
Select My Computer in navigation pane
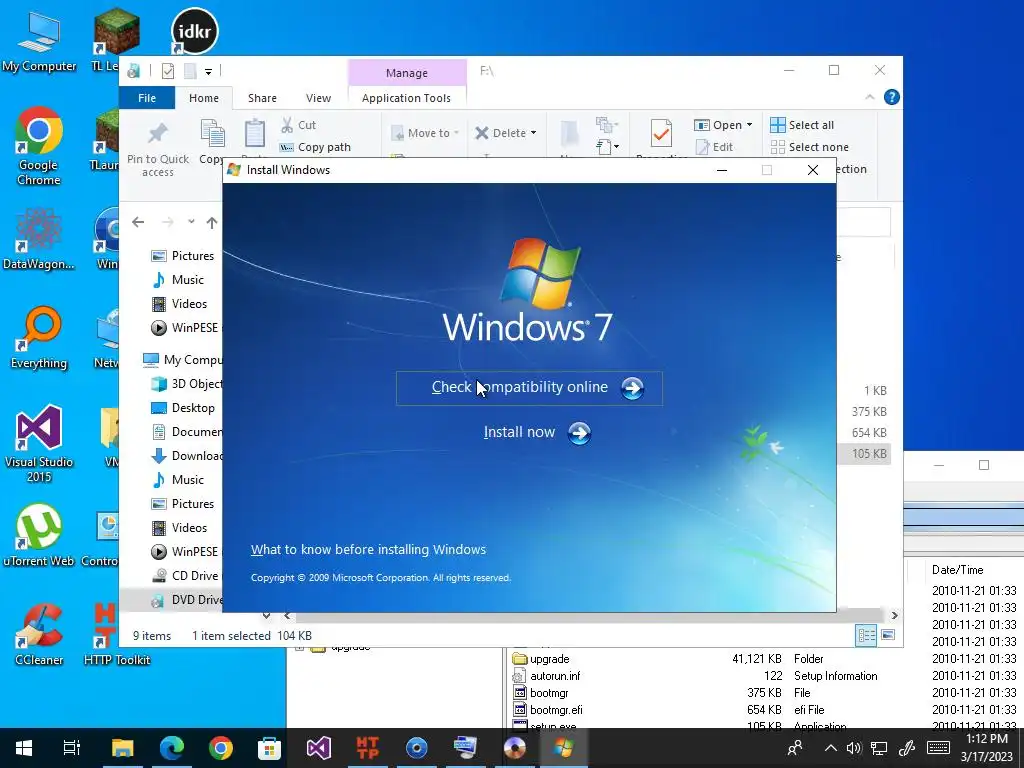[182, 360]
